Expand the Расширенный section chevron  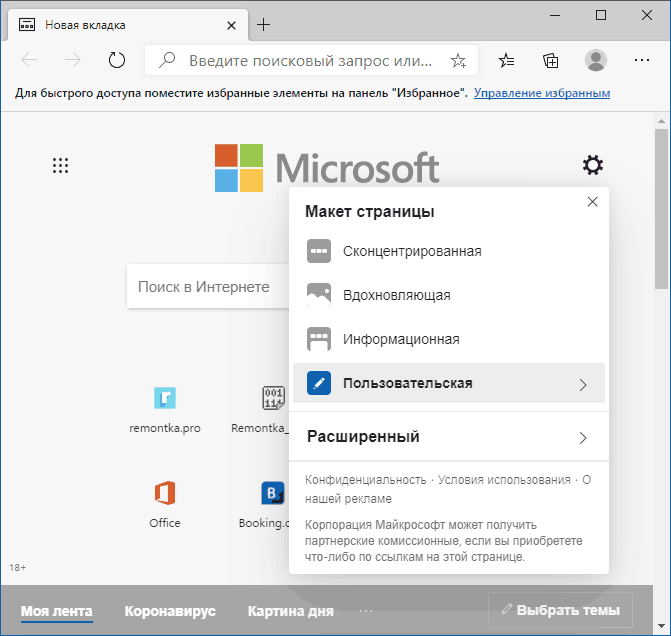583,437
